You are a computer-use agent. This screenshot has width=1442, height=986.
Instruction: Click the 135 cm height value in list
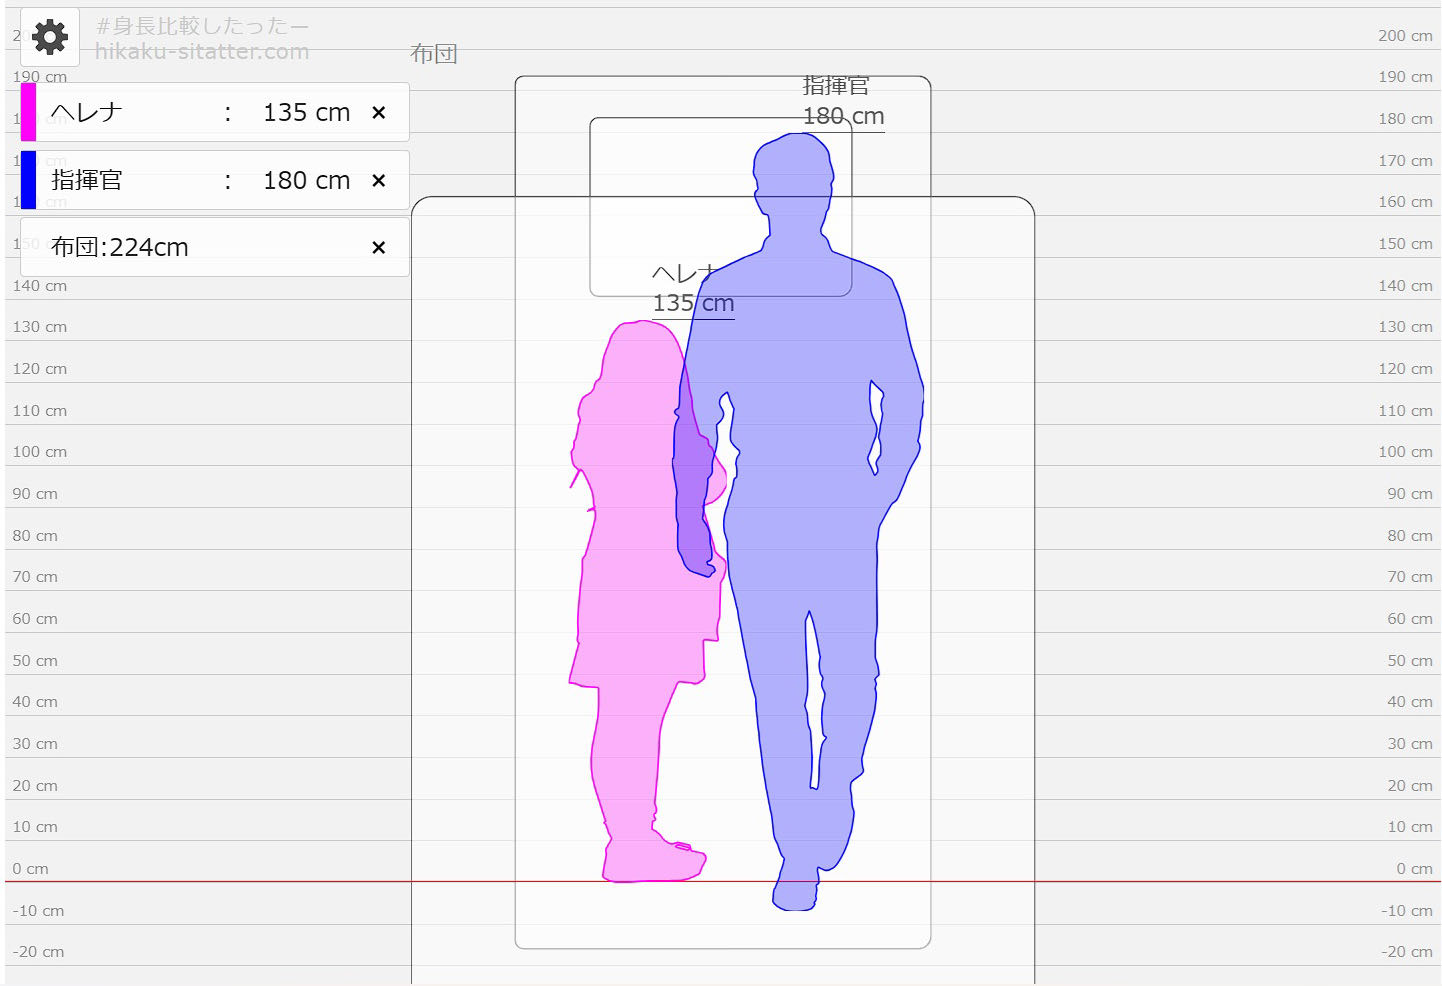point(306,113)
